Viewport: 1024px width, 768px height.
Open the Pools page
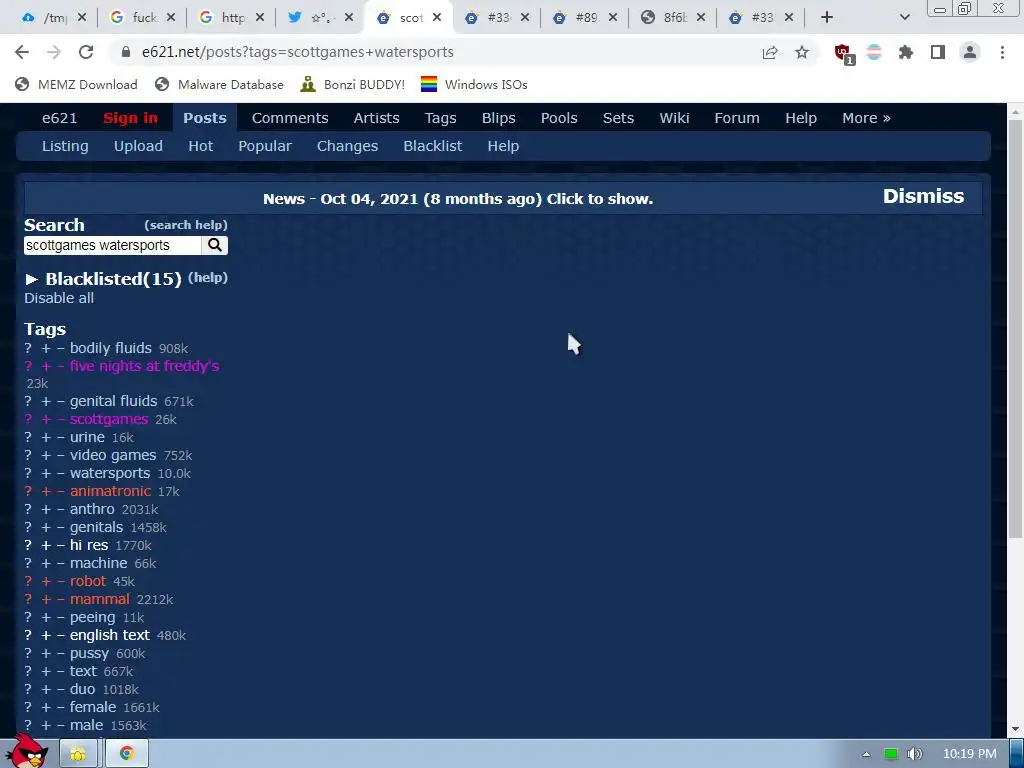559,118
